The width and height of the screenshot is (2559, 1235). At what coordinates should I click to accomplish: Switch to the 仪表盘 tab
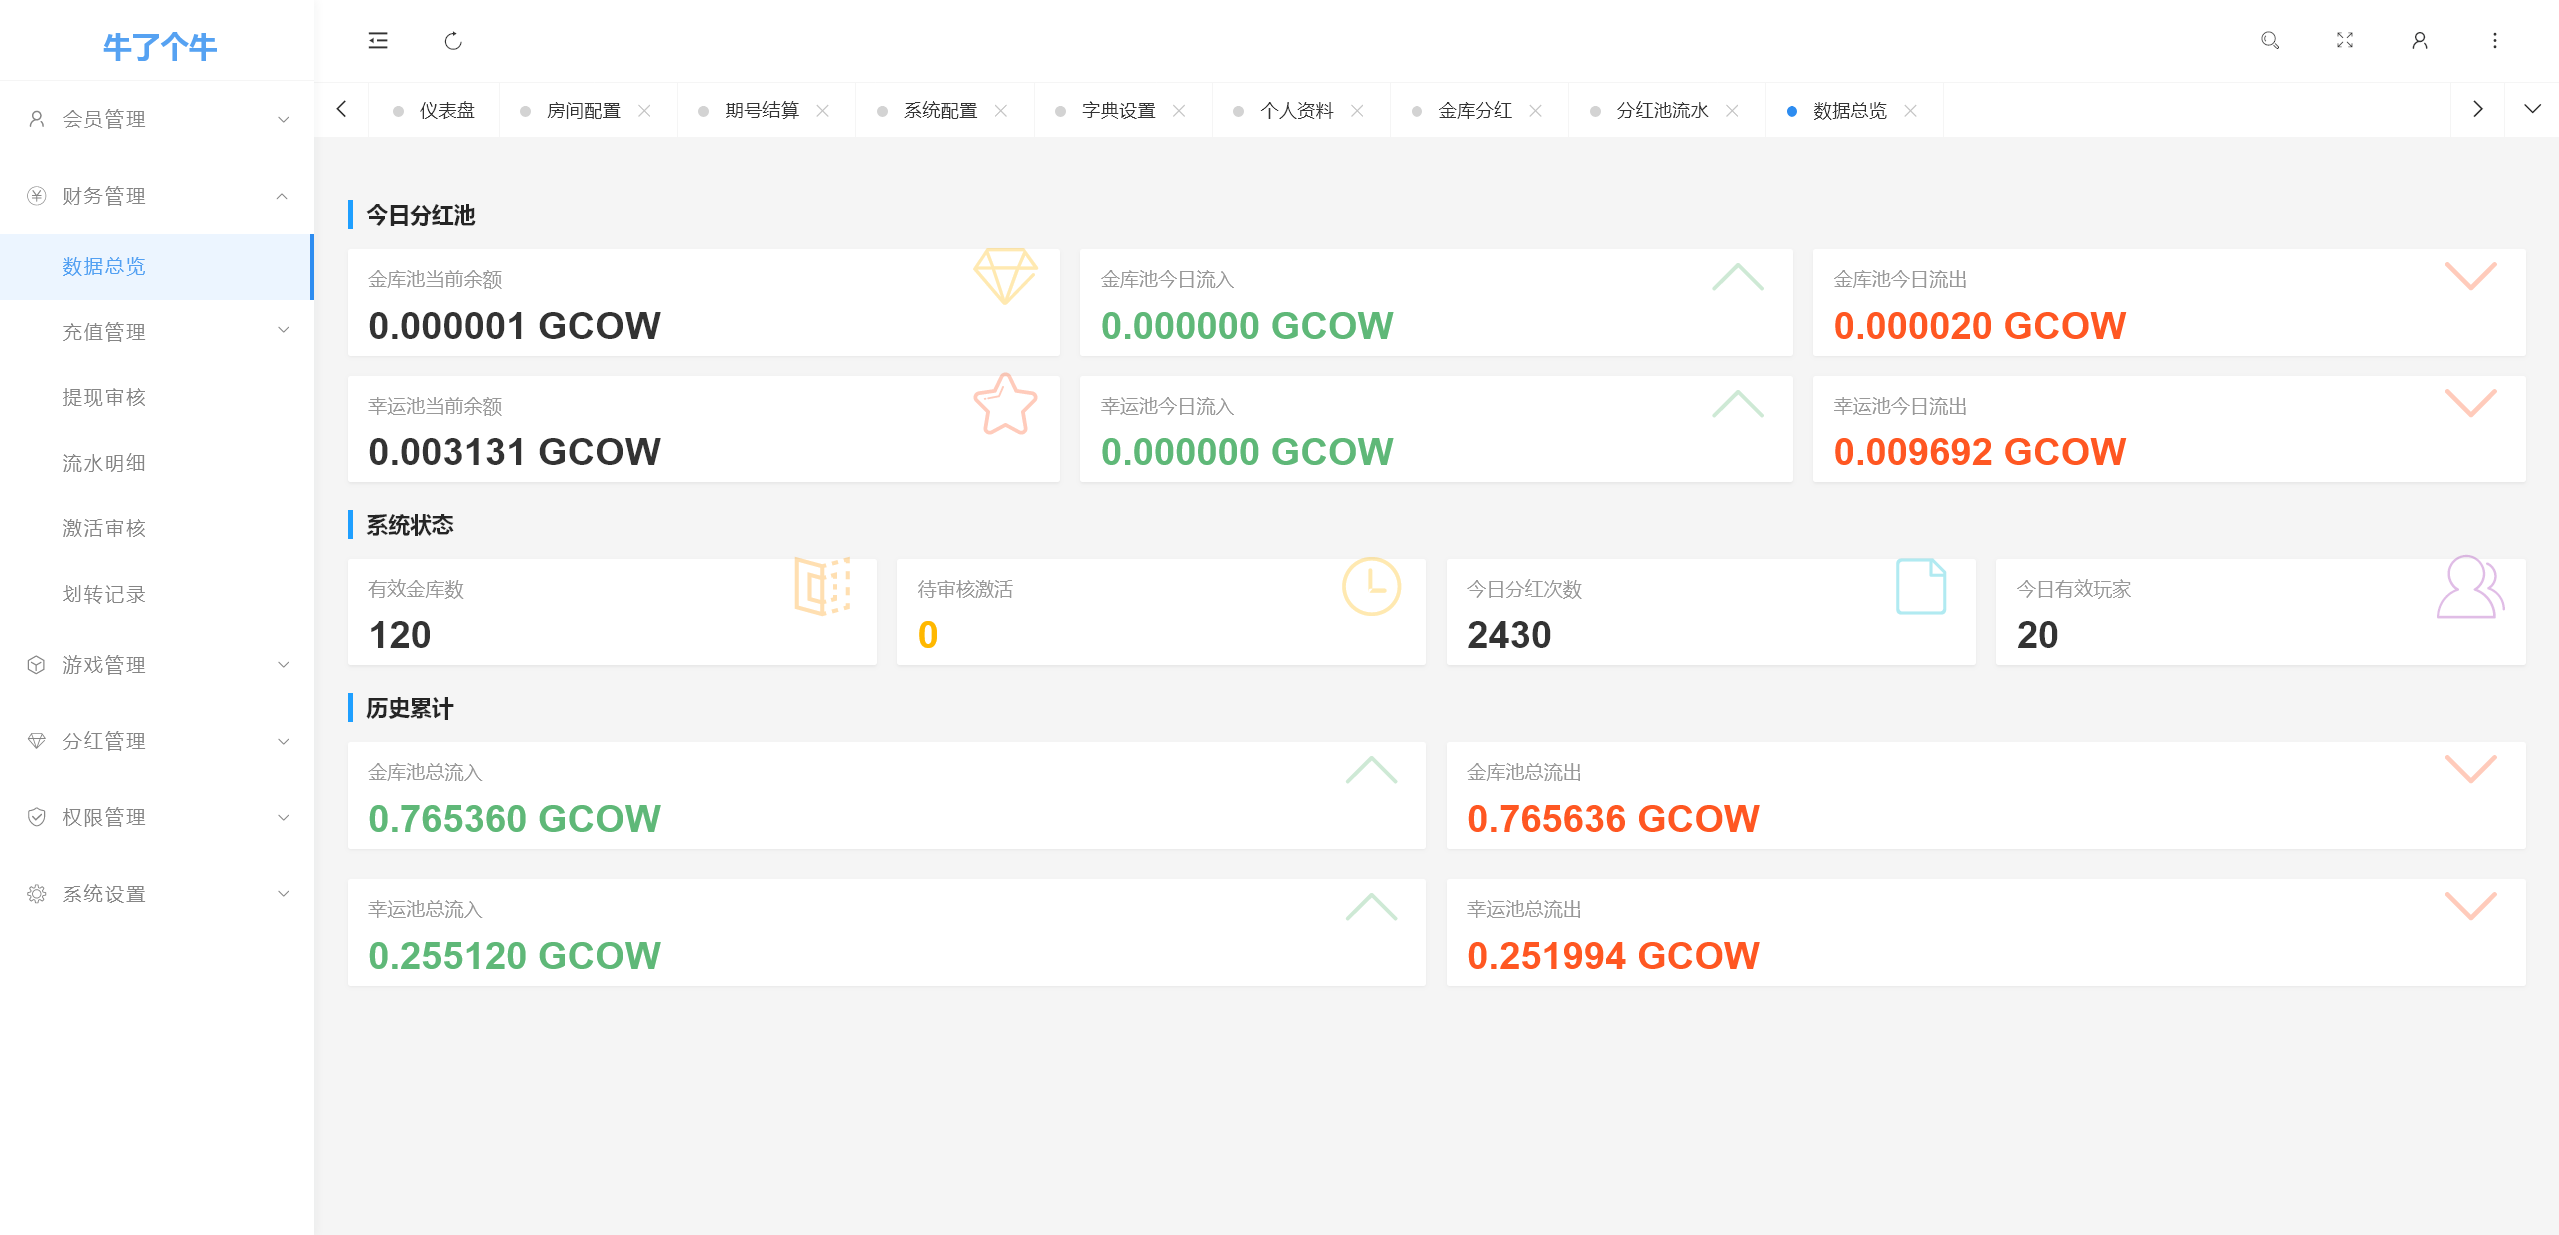coord(446,111)
